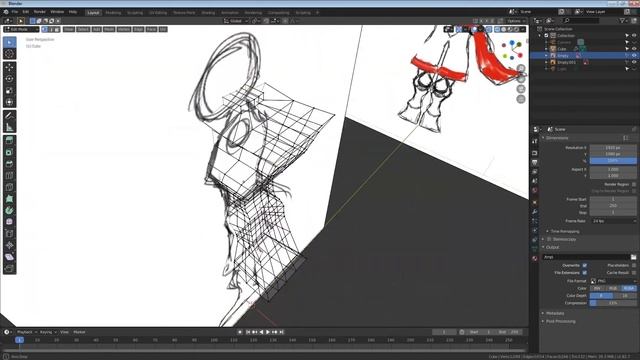Select the Rotate tool in left toolbar
Viewport: 640px width, 360px height.
(9, 79)
